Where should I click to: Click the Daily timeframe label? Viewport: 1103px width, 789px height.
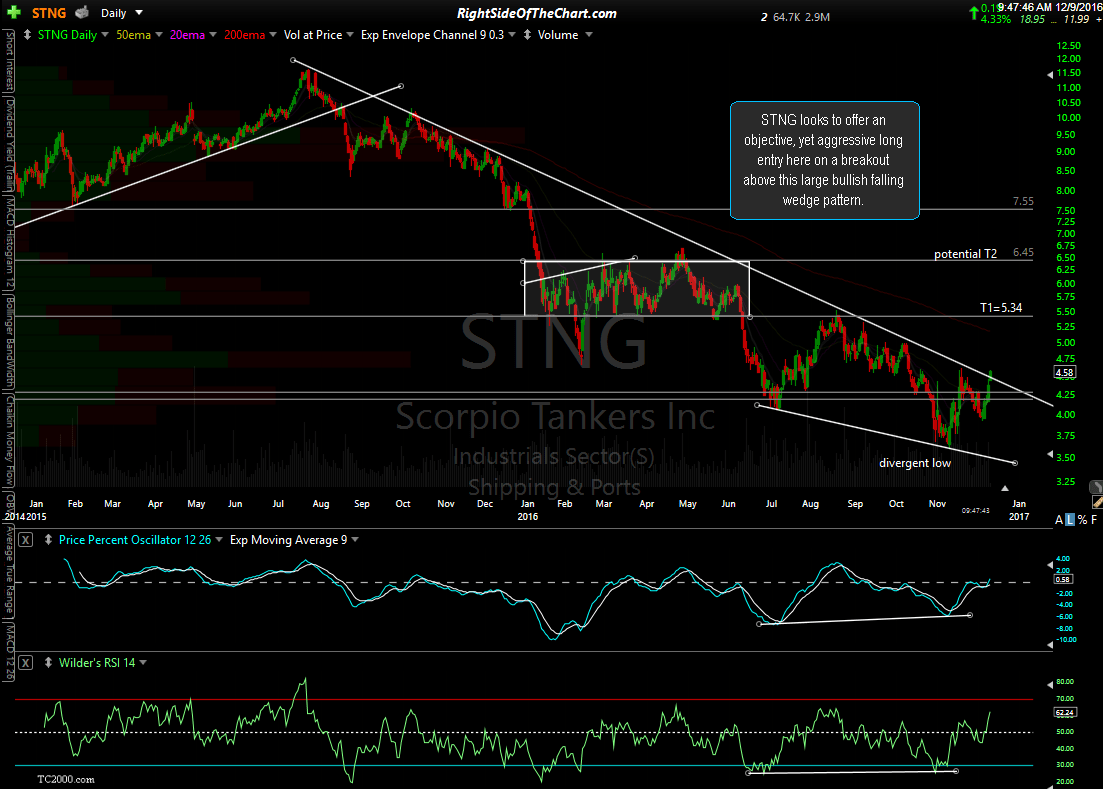point(113,13)
